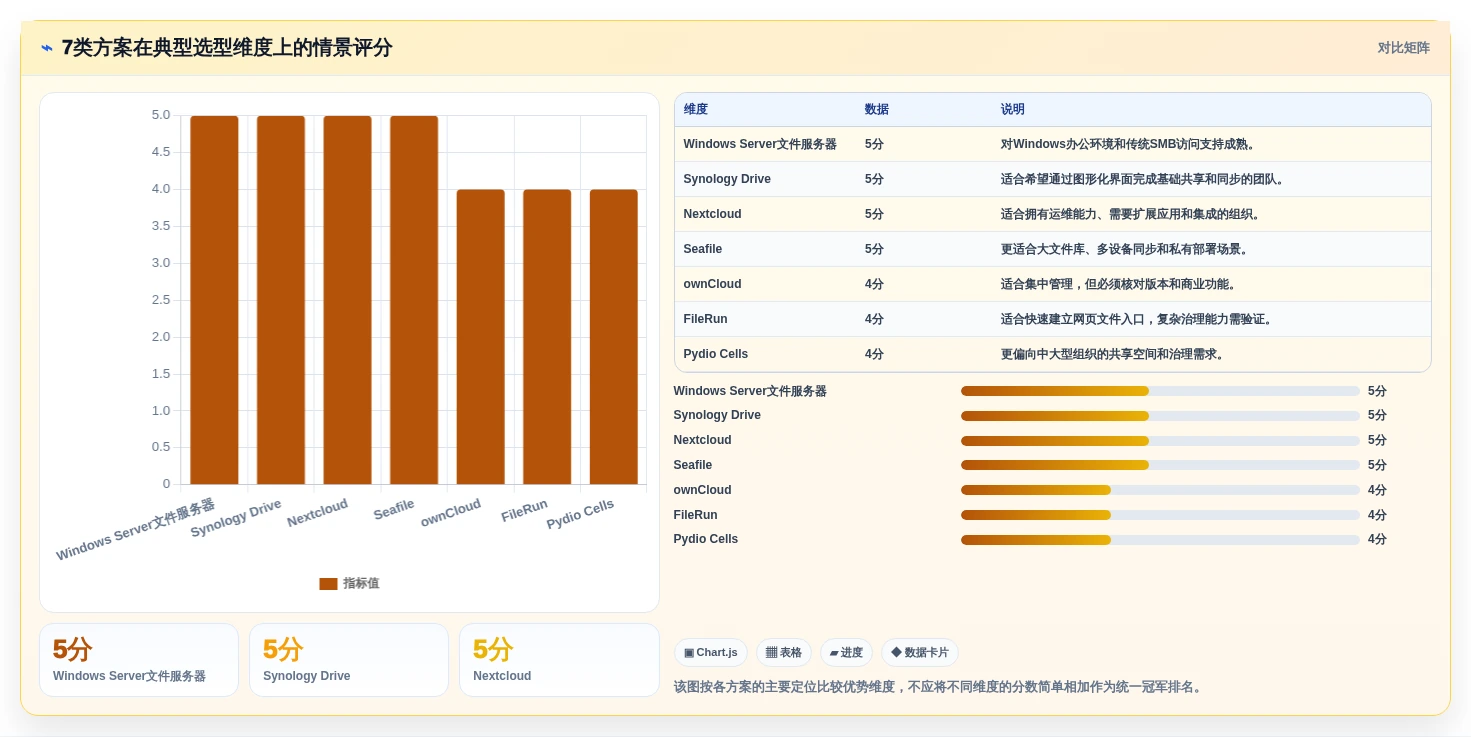Select the 表格 tag
Image resolution: width=1471 pixels, height=737 pixels.
[784, 653]
